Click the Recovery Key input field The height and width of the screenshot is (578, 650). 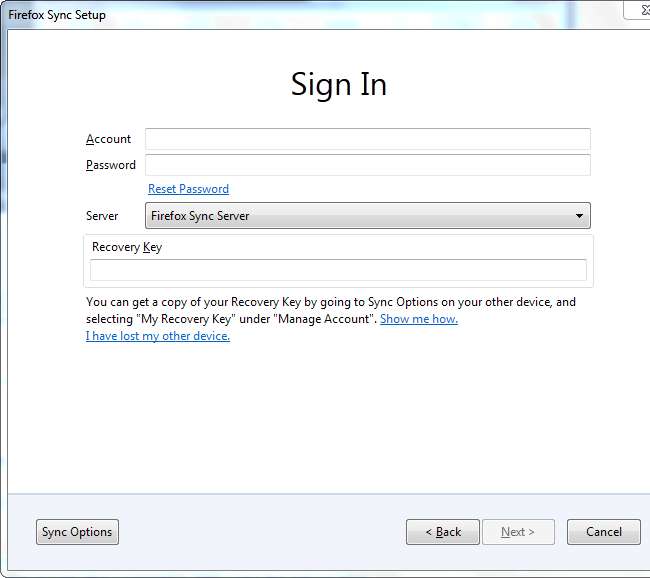click(x=338, y=270)
